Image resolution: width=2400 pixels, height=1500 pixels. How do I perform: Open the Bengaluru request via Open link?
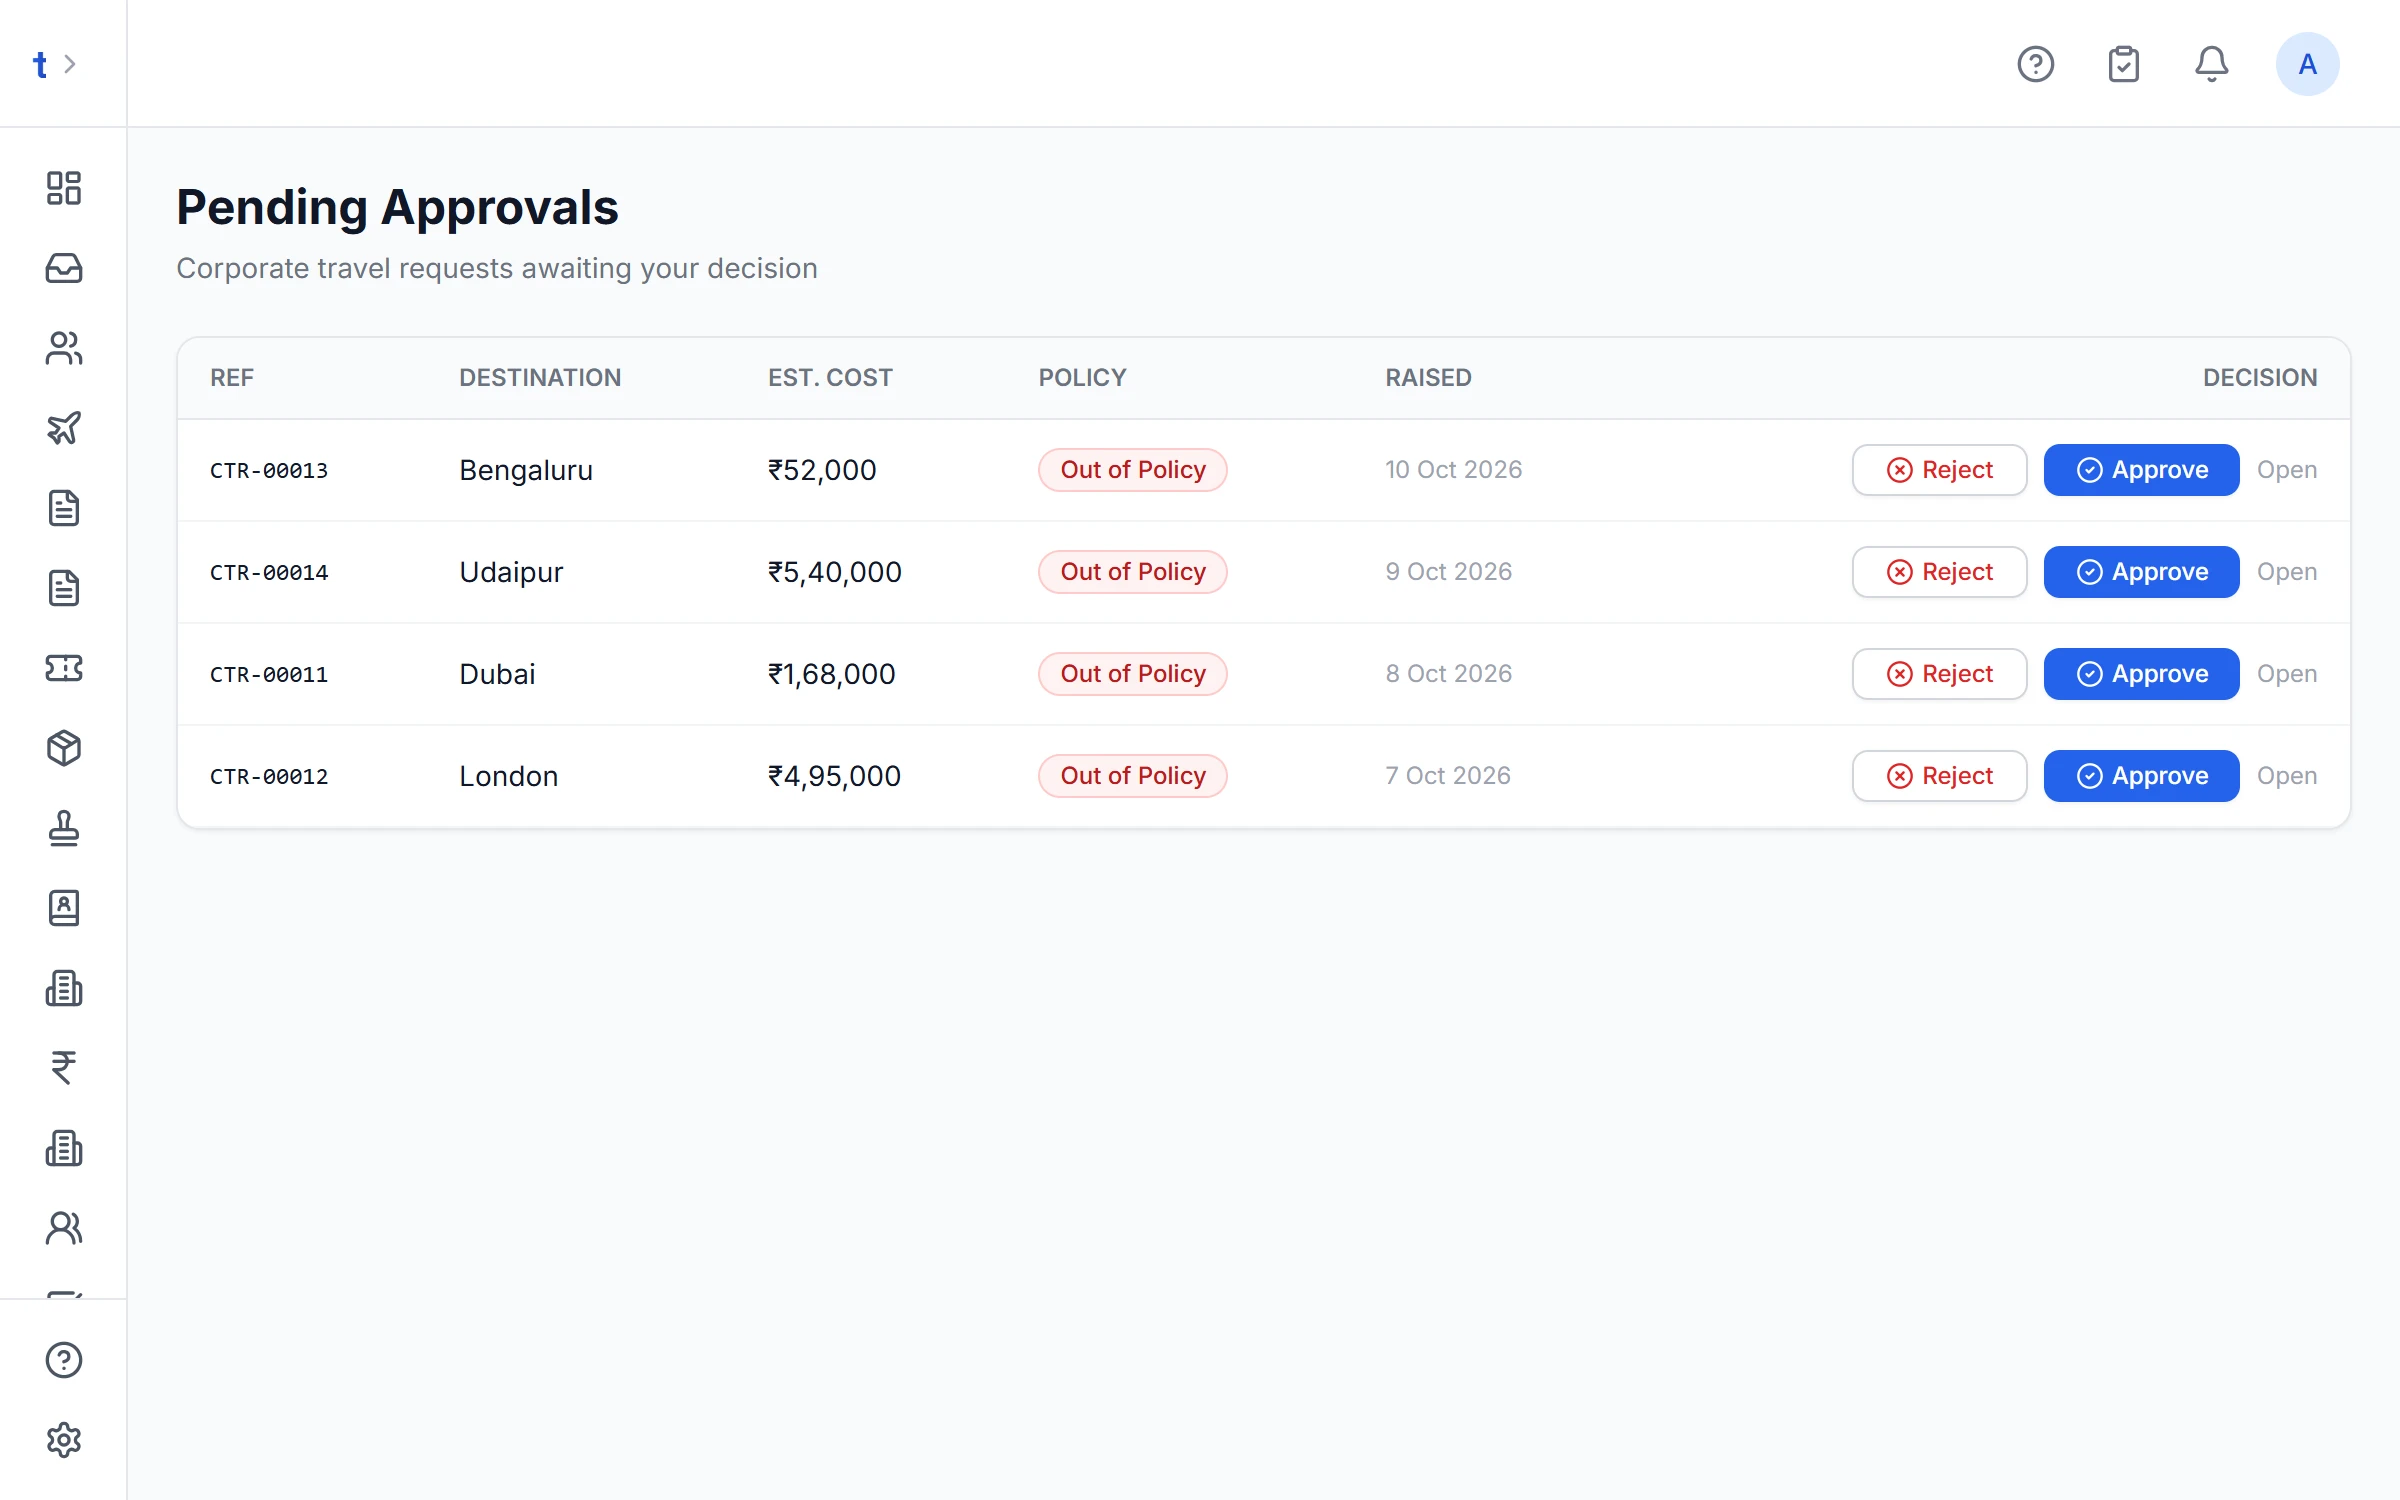[x=2286, y=470]
